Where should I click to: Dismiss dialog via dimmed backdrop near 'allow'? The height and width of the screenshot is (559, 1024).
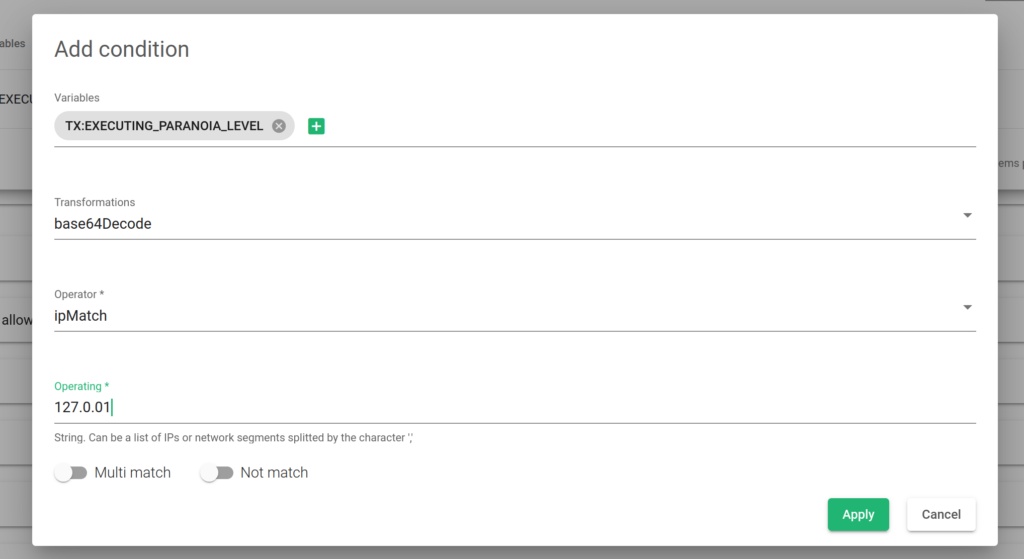click(x=16, y=320)
